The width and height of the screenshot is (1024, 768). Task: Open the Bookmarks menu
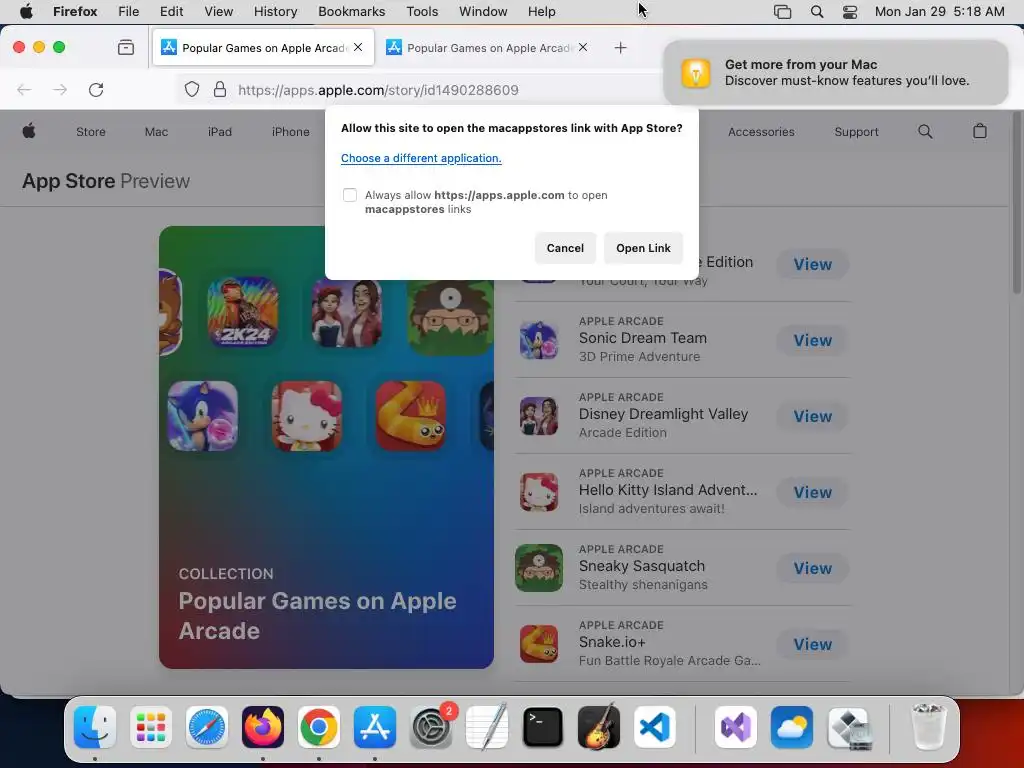351,12
